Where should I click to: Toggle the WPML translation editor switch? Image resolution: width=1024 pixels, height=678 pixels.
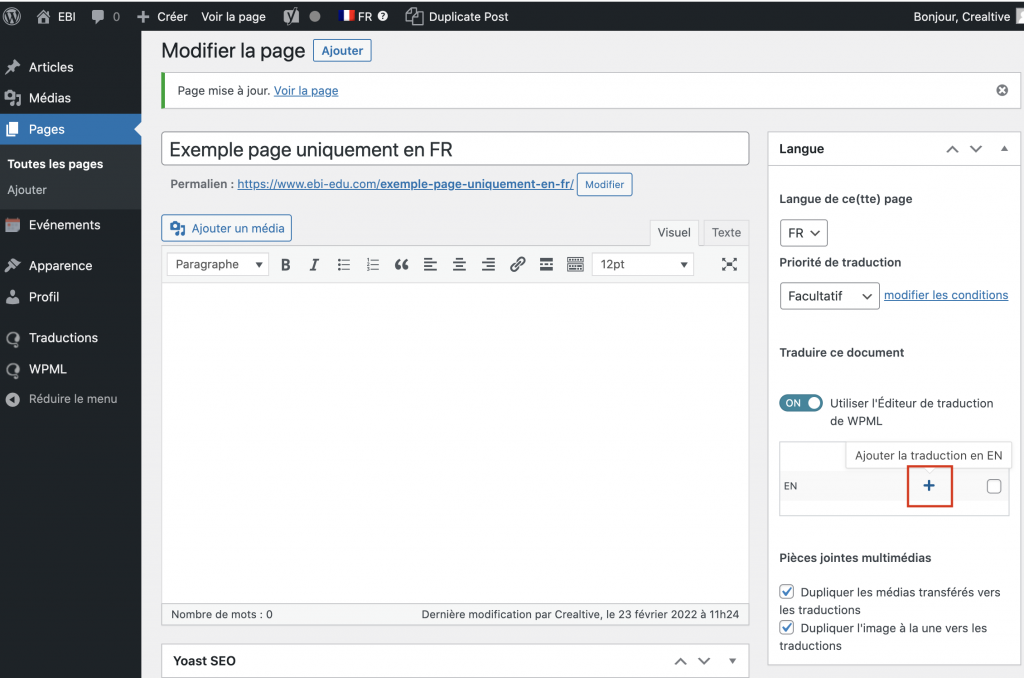(801, 403)
